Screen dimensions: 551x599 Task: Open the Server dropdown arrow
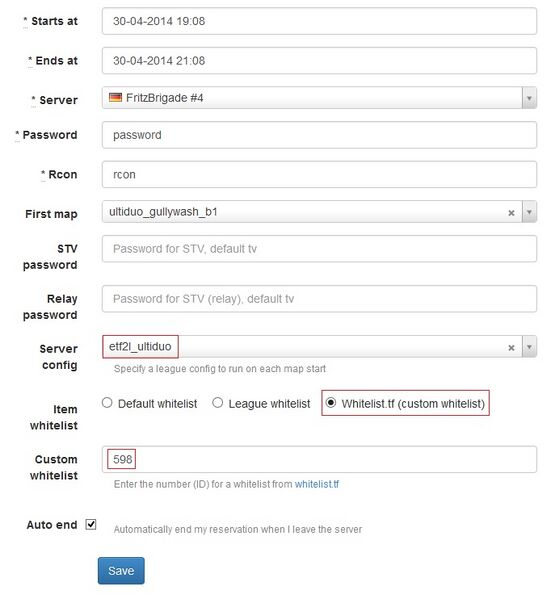[x=529, y=98]
